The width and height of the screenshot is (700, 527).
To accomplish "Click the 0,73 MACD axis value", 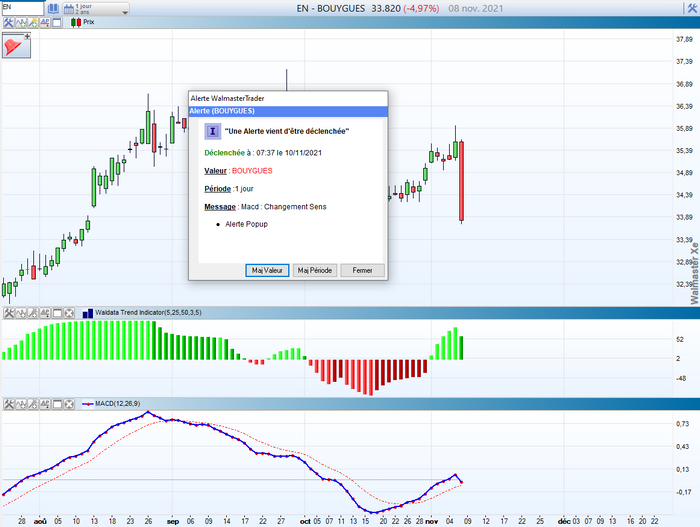I will pyautogui.click(x=683, y=424).
